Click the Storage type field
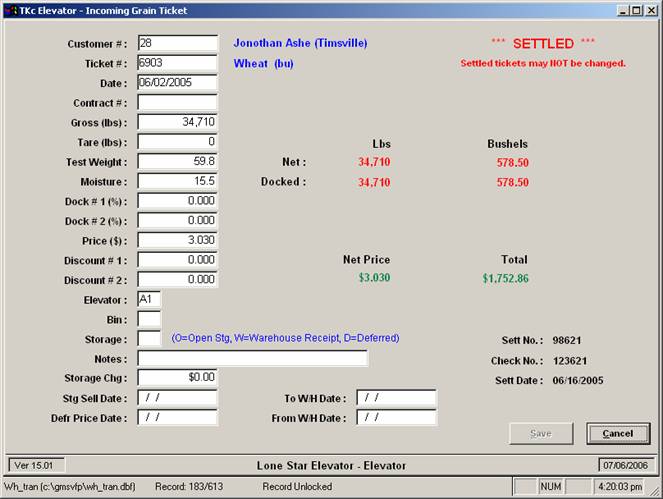 pos(149,338)
